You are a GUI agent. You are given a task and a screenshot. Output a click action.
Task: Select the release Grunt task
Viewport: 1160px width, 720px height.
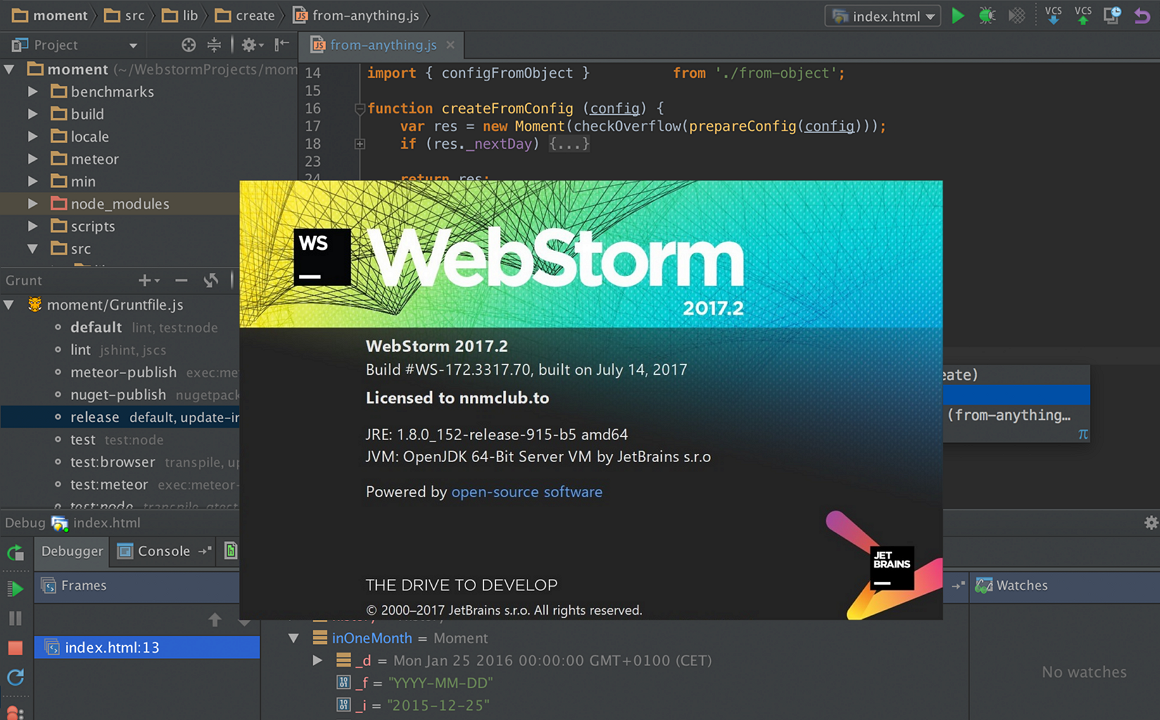[x=120, y=417]
